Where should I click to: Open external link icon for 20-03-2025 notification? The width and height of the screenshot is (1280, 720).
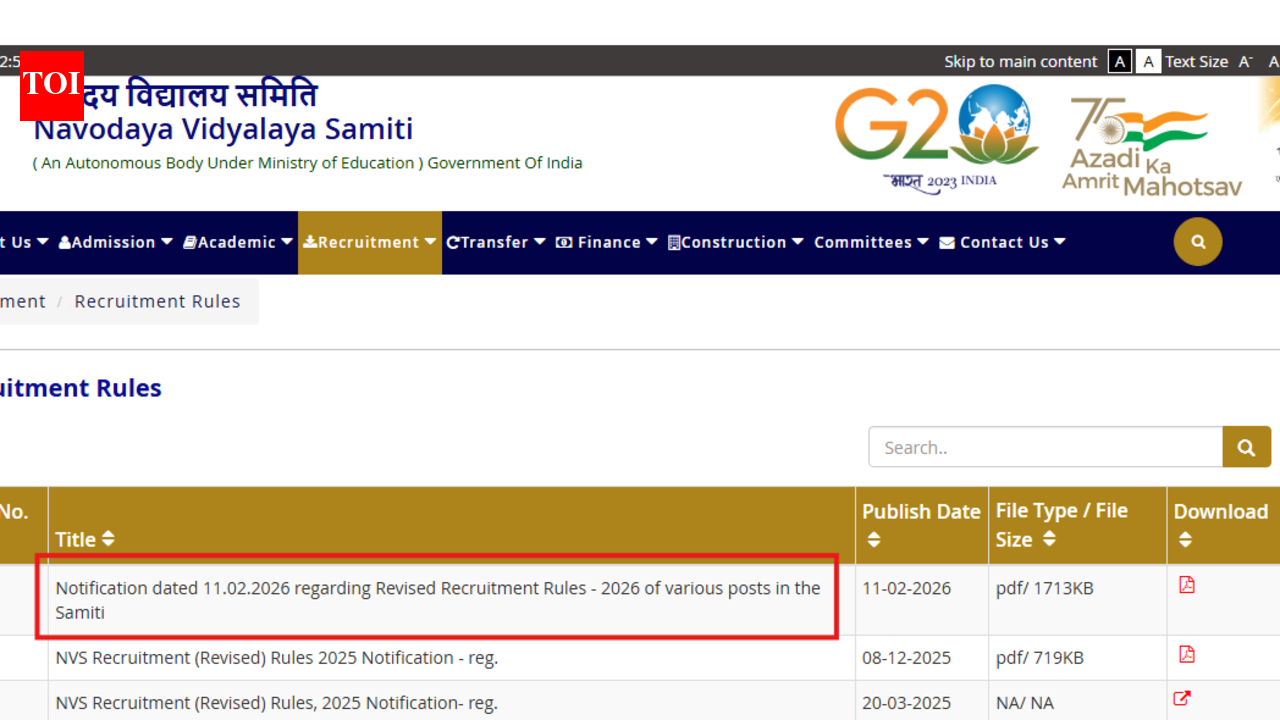1181,699
